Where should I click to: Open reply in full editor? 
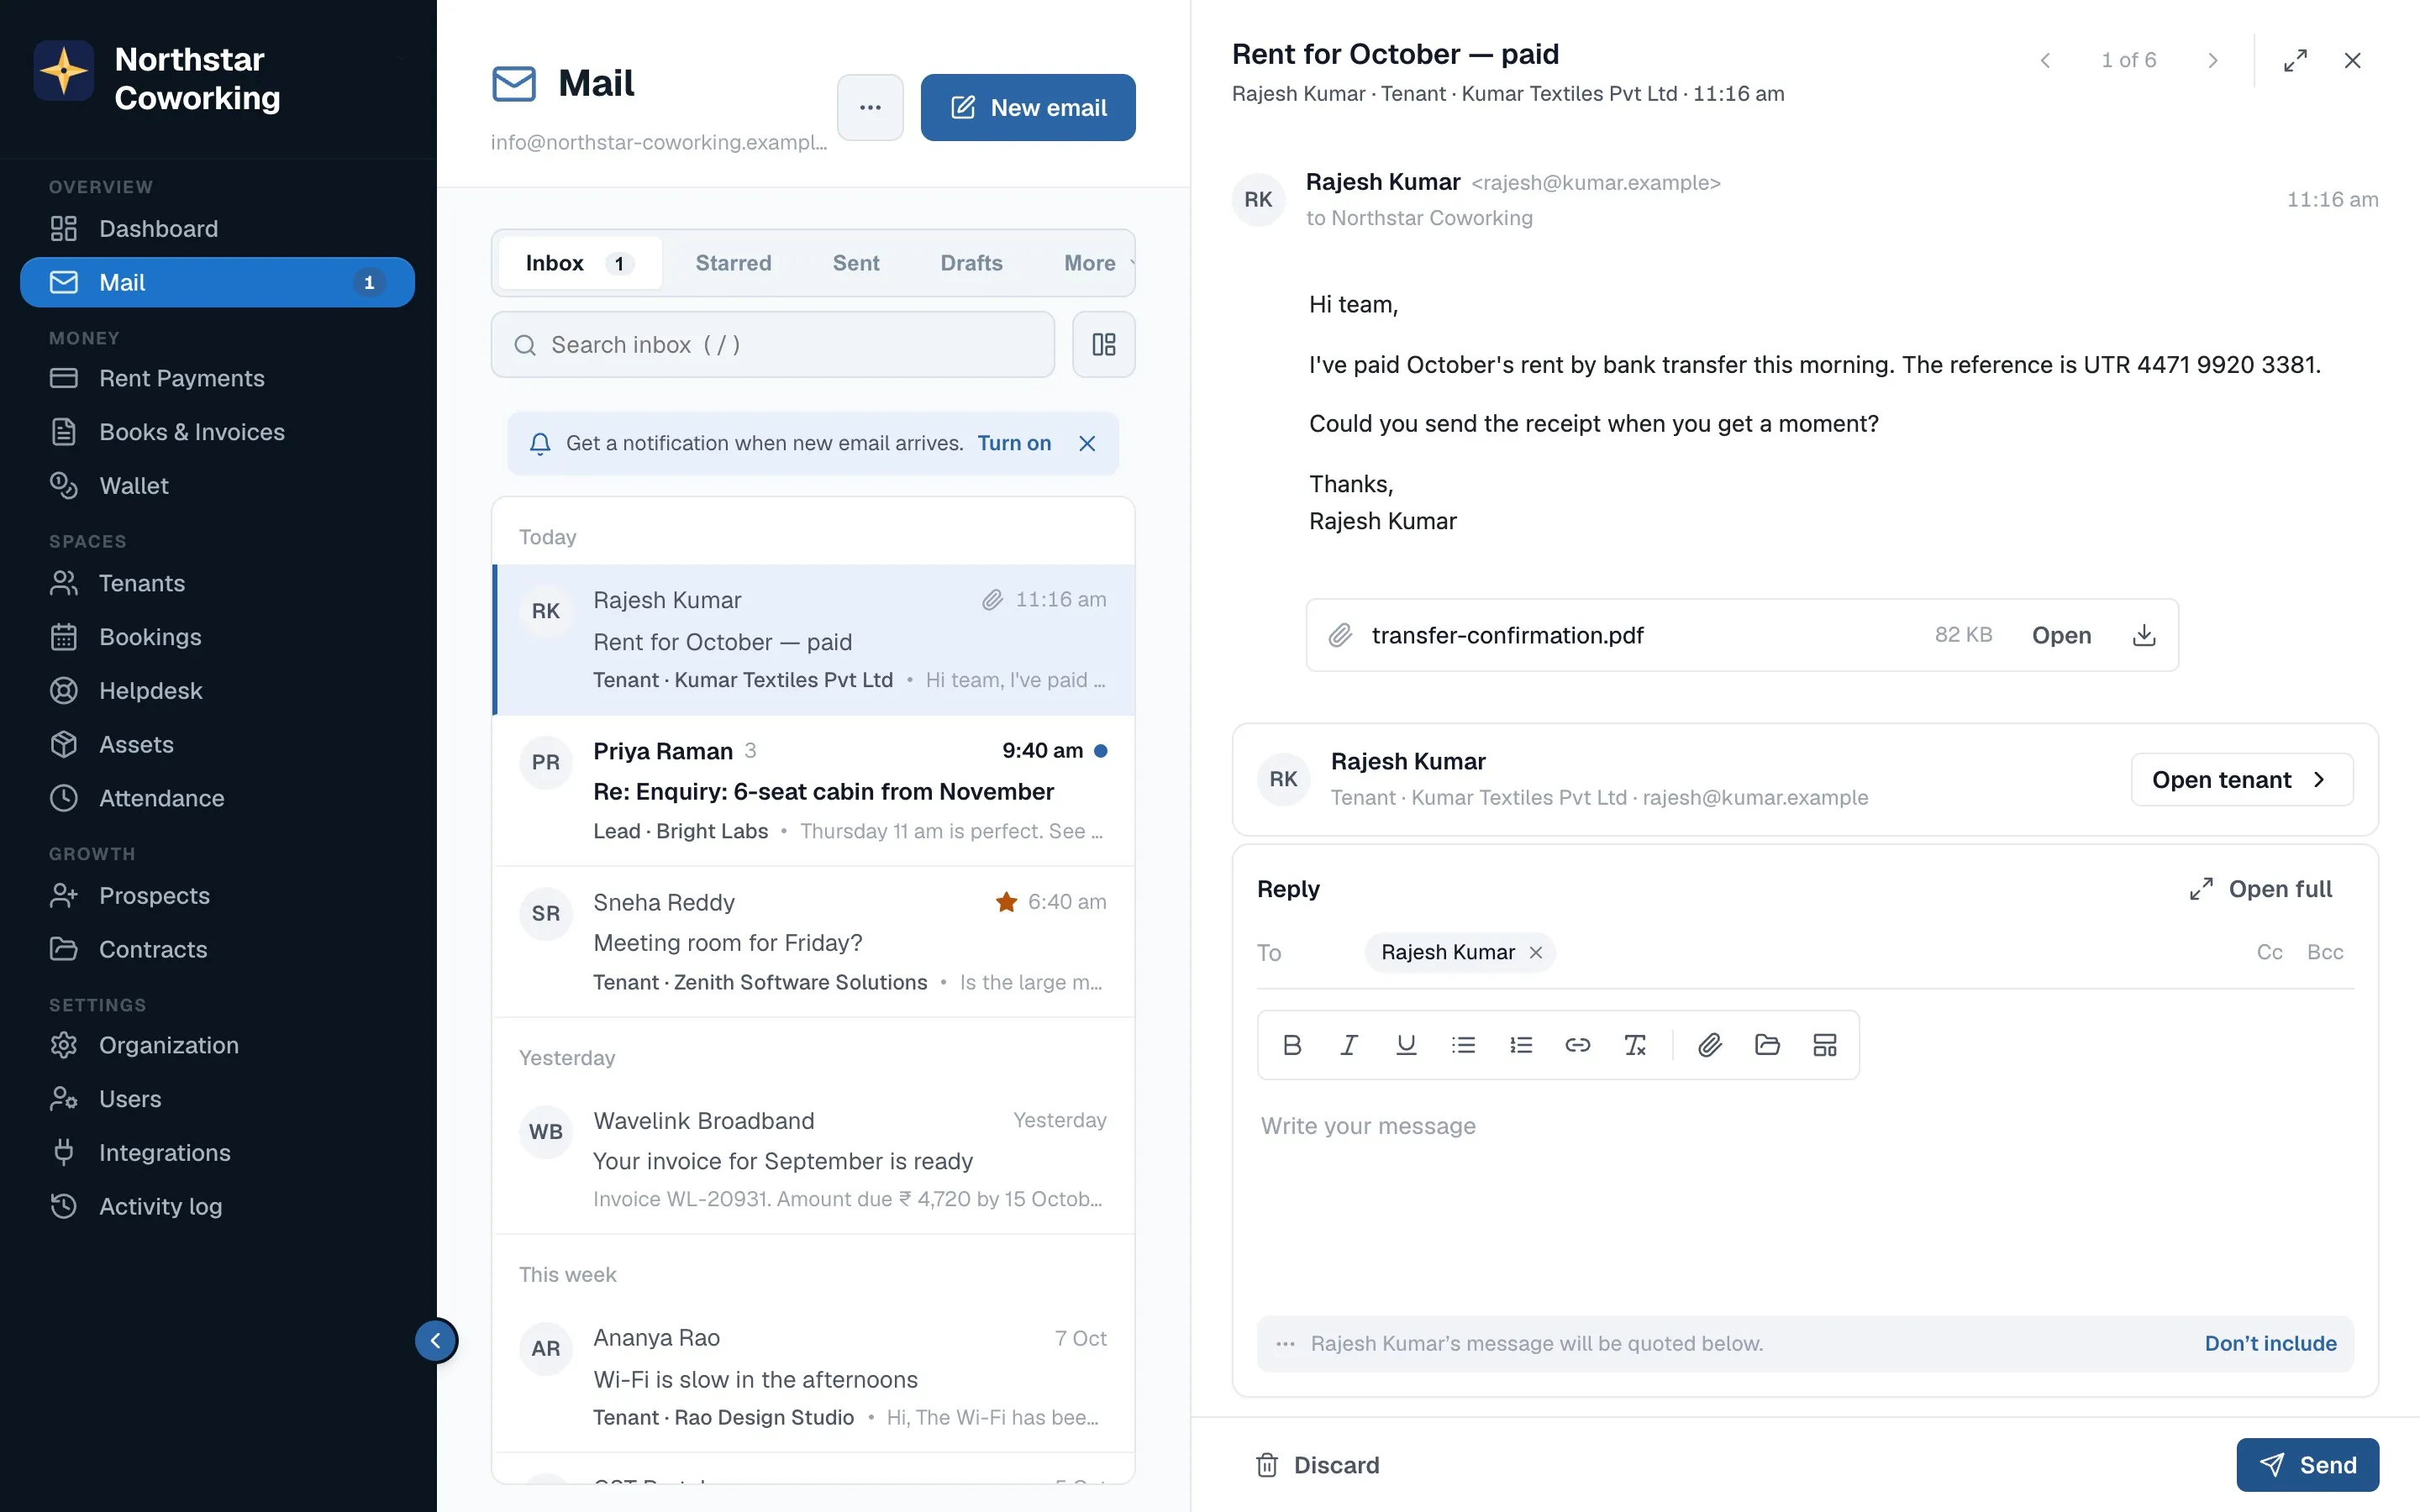point(2261,889)
